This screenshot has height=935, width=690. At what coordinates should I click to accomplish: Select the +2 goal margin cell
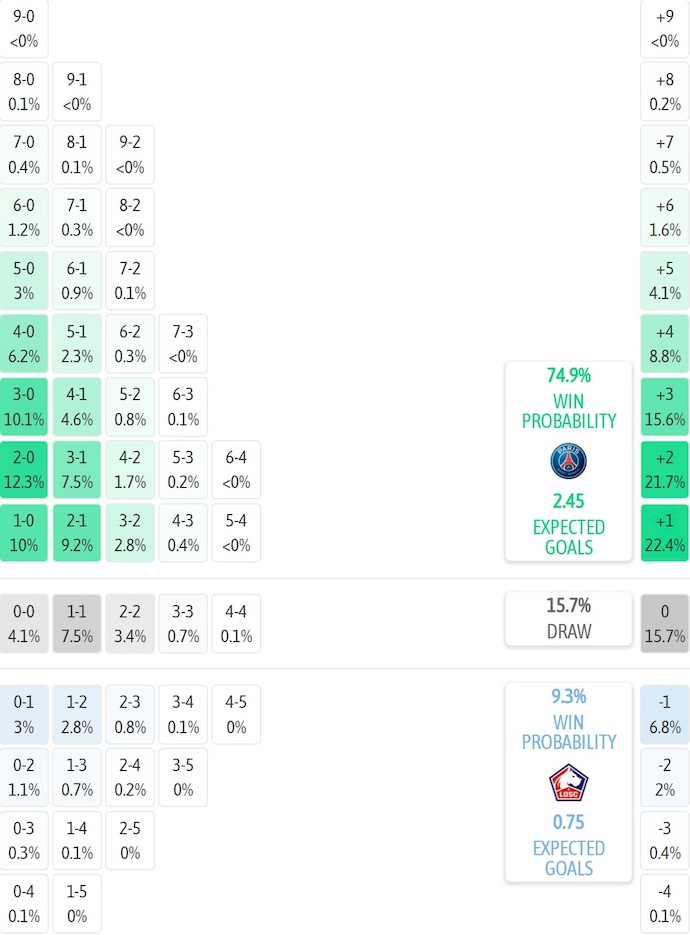click(x=665, y=470)
